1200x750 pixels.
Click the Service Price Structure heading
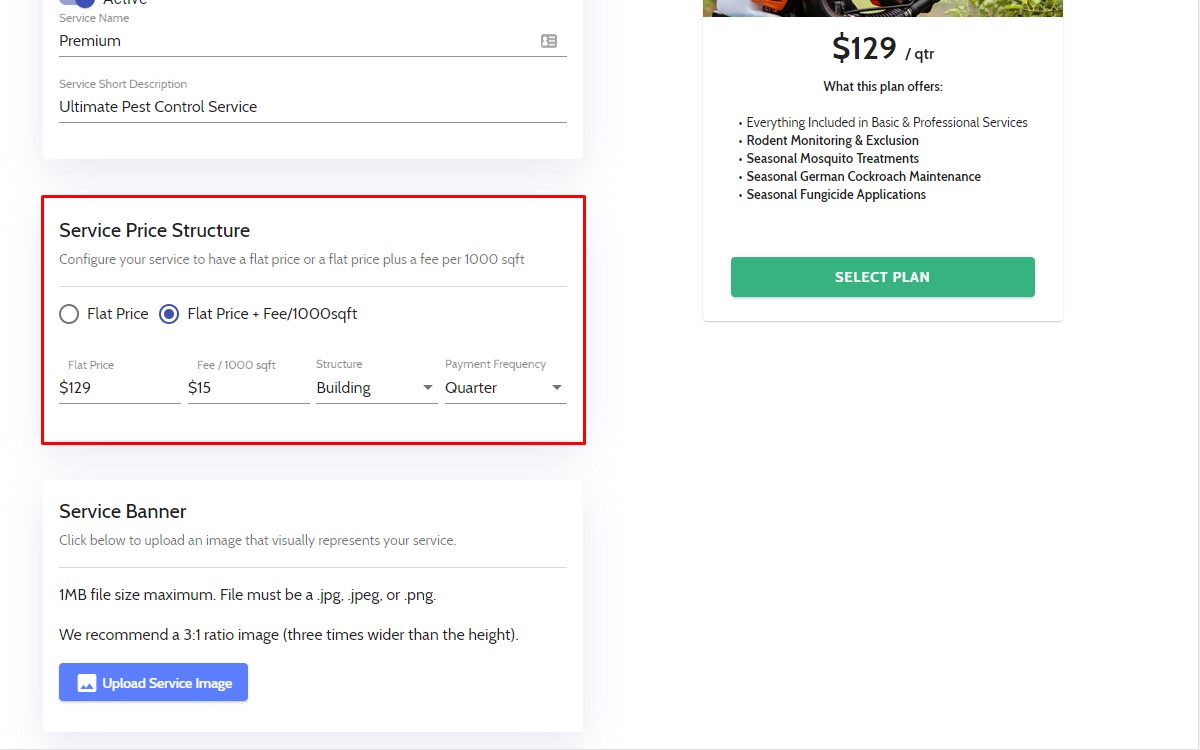154,231
